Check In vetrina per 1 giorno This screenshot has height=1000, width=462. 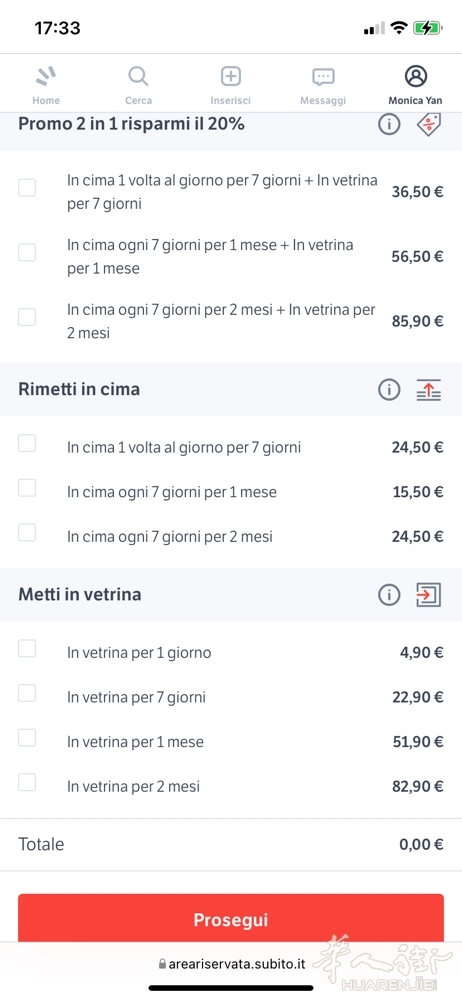(x=27, y=649)
